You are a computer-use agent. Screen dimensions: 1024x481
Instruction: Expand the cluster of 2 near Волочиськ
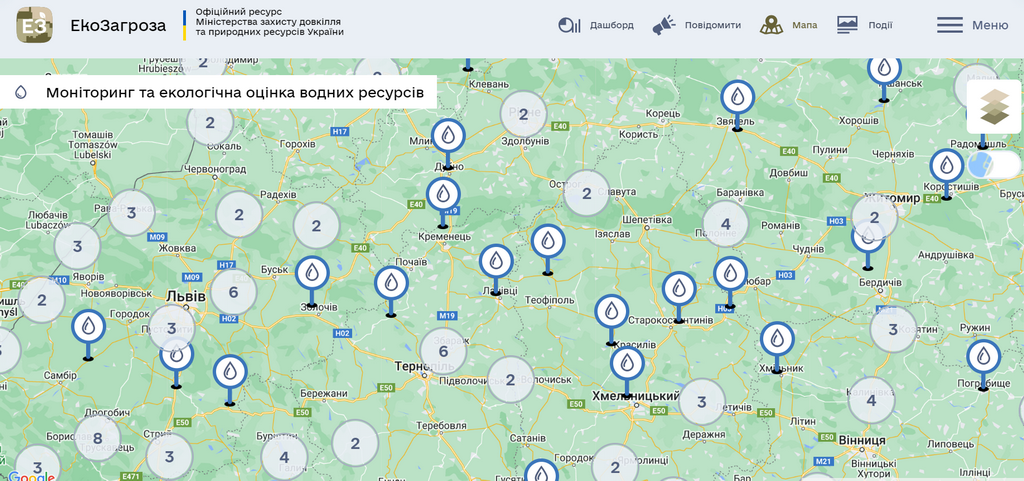coord(511,379)
